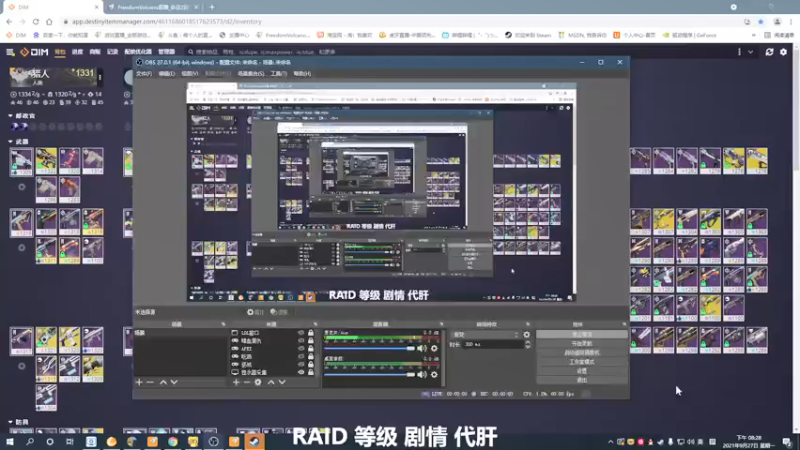Toggle visibility of 显示器采集 source

[x=301, y=372]
